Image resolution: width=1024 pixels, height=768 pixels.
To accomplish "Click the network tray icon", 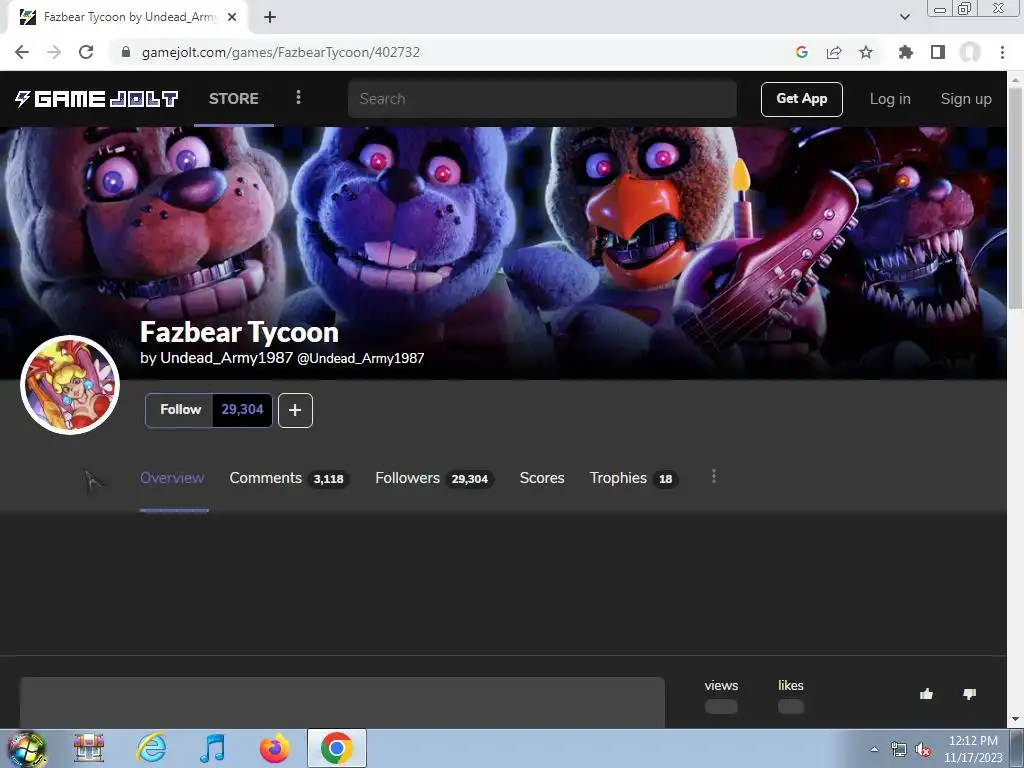I will (899, 750).
